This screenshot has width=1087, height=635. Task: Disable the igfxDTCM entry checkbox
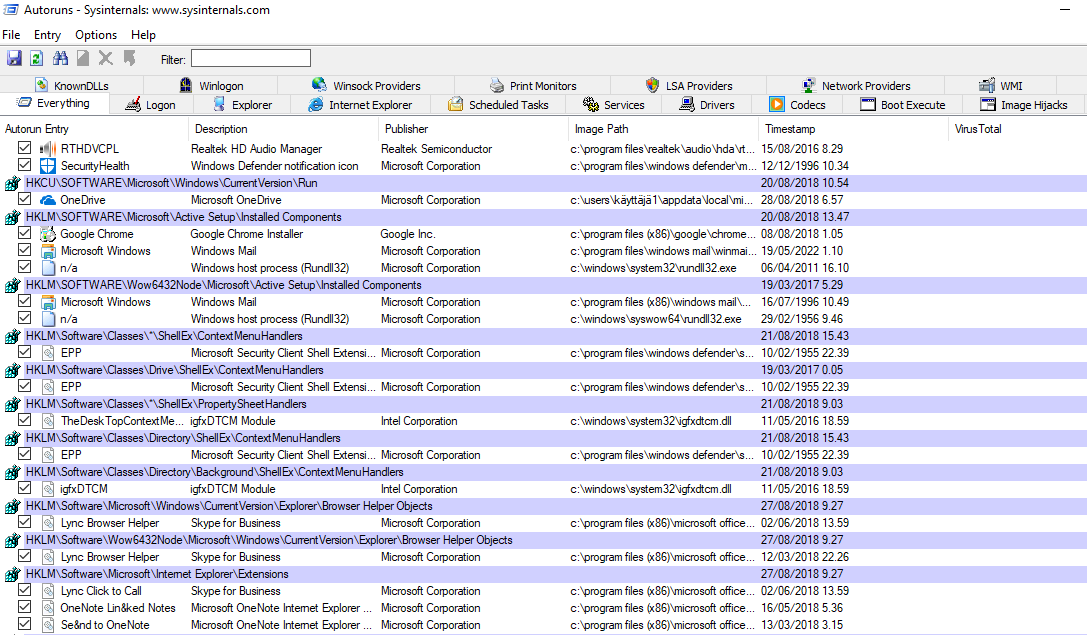tap(24, 488)
